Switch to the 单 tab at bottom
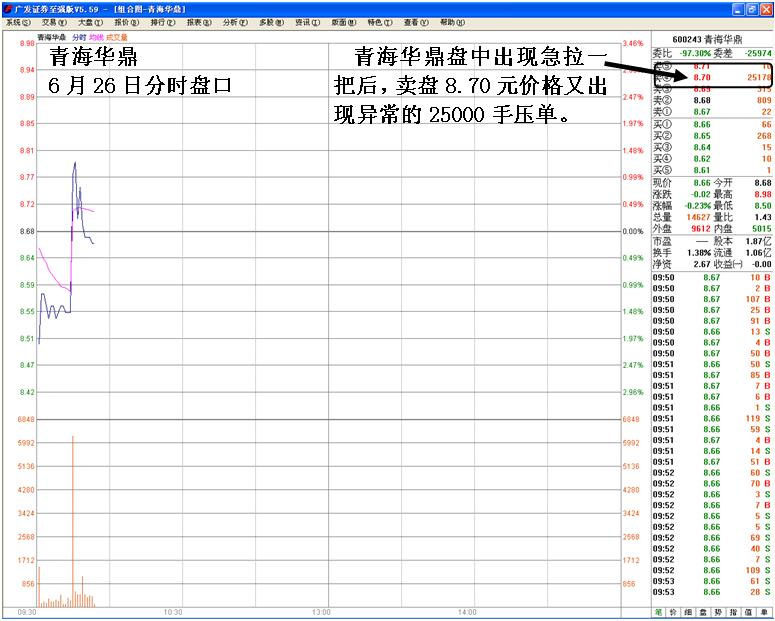 [764, 613]
